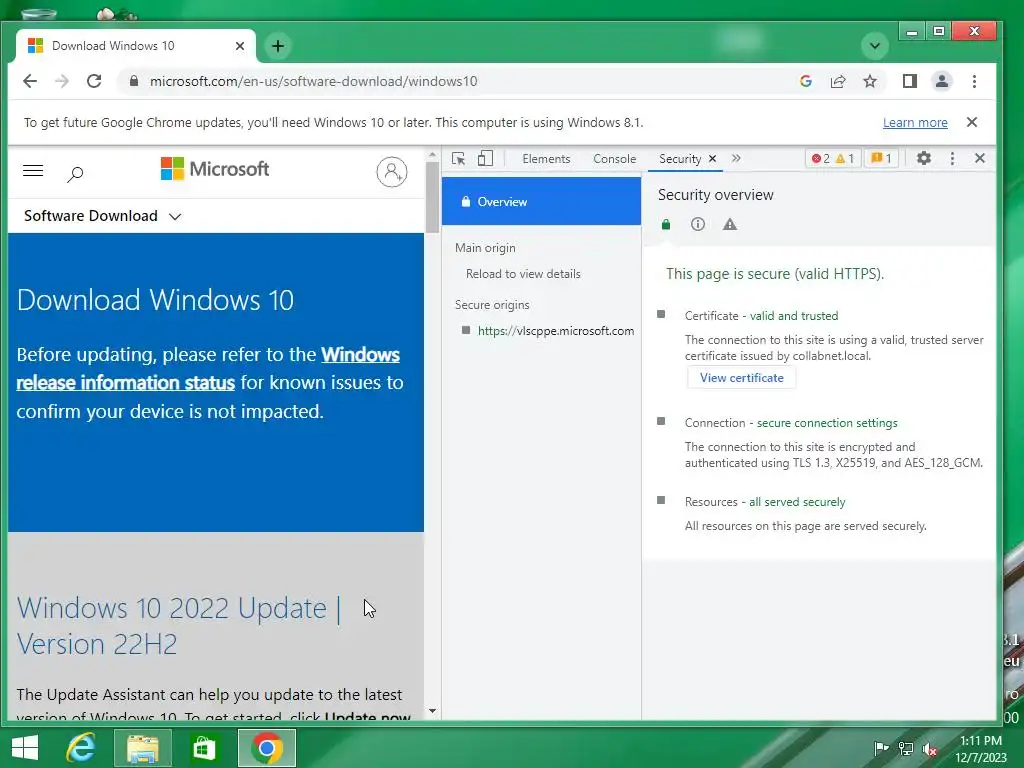Open the Learn more link about Chrome updates
1024x768 pixels.
(x=915, y=122)
